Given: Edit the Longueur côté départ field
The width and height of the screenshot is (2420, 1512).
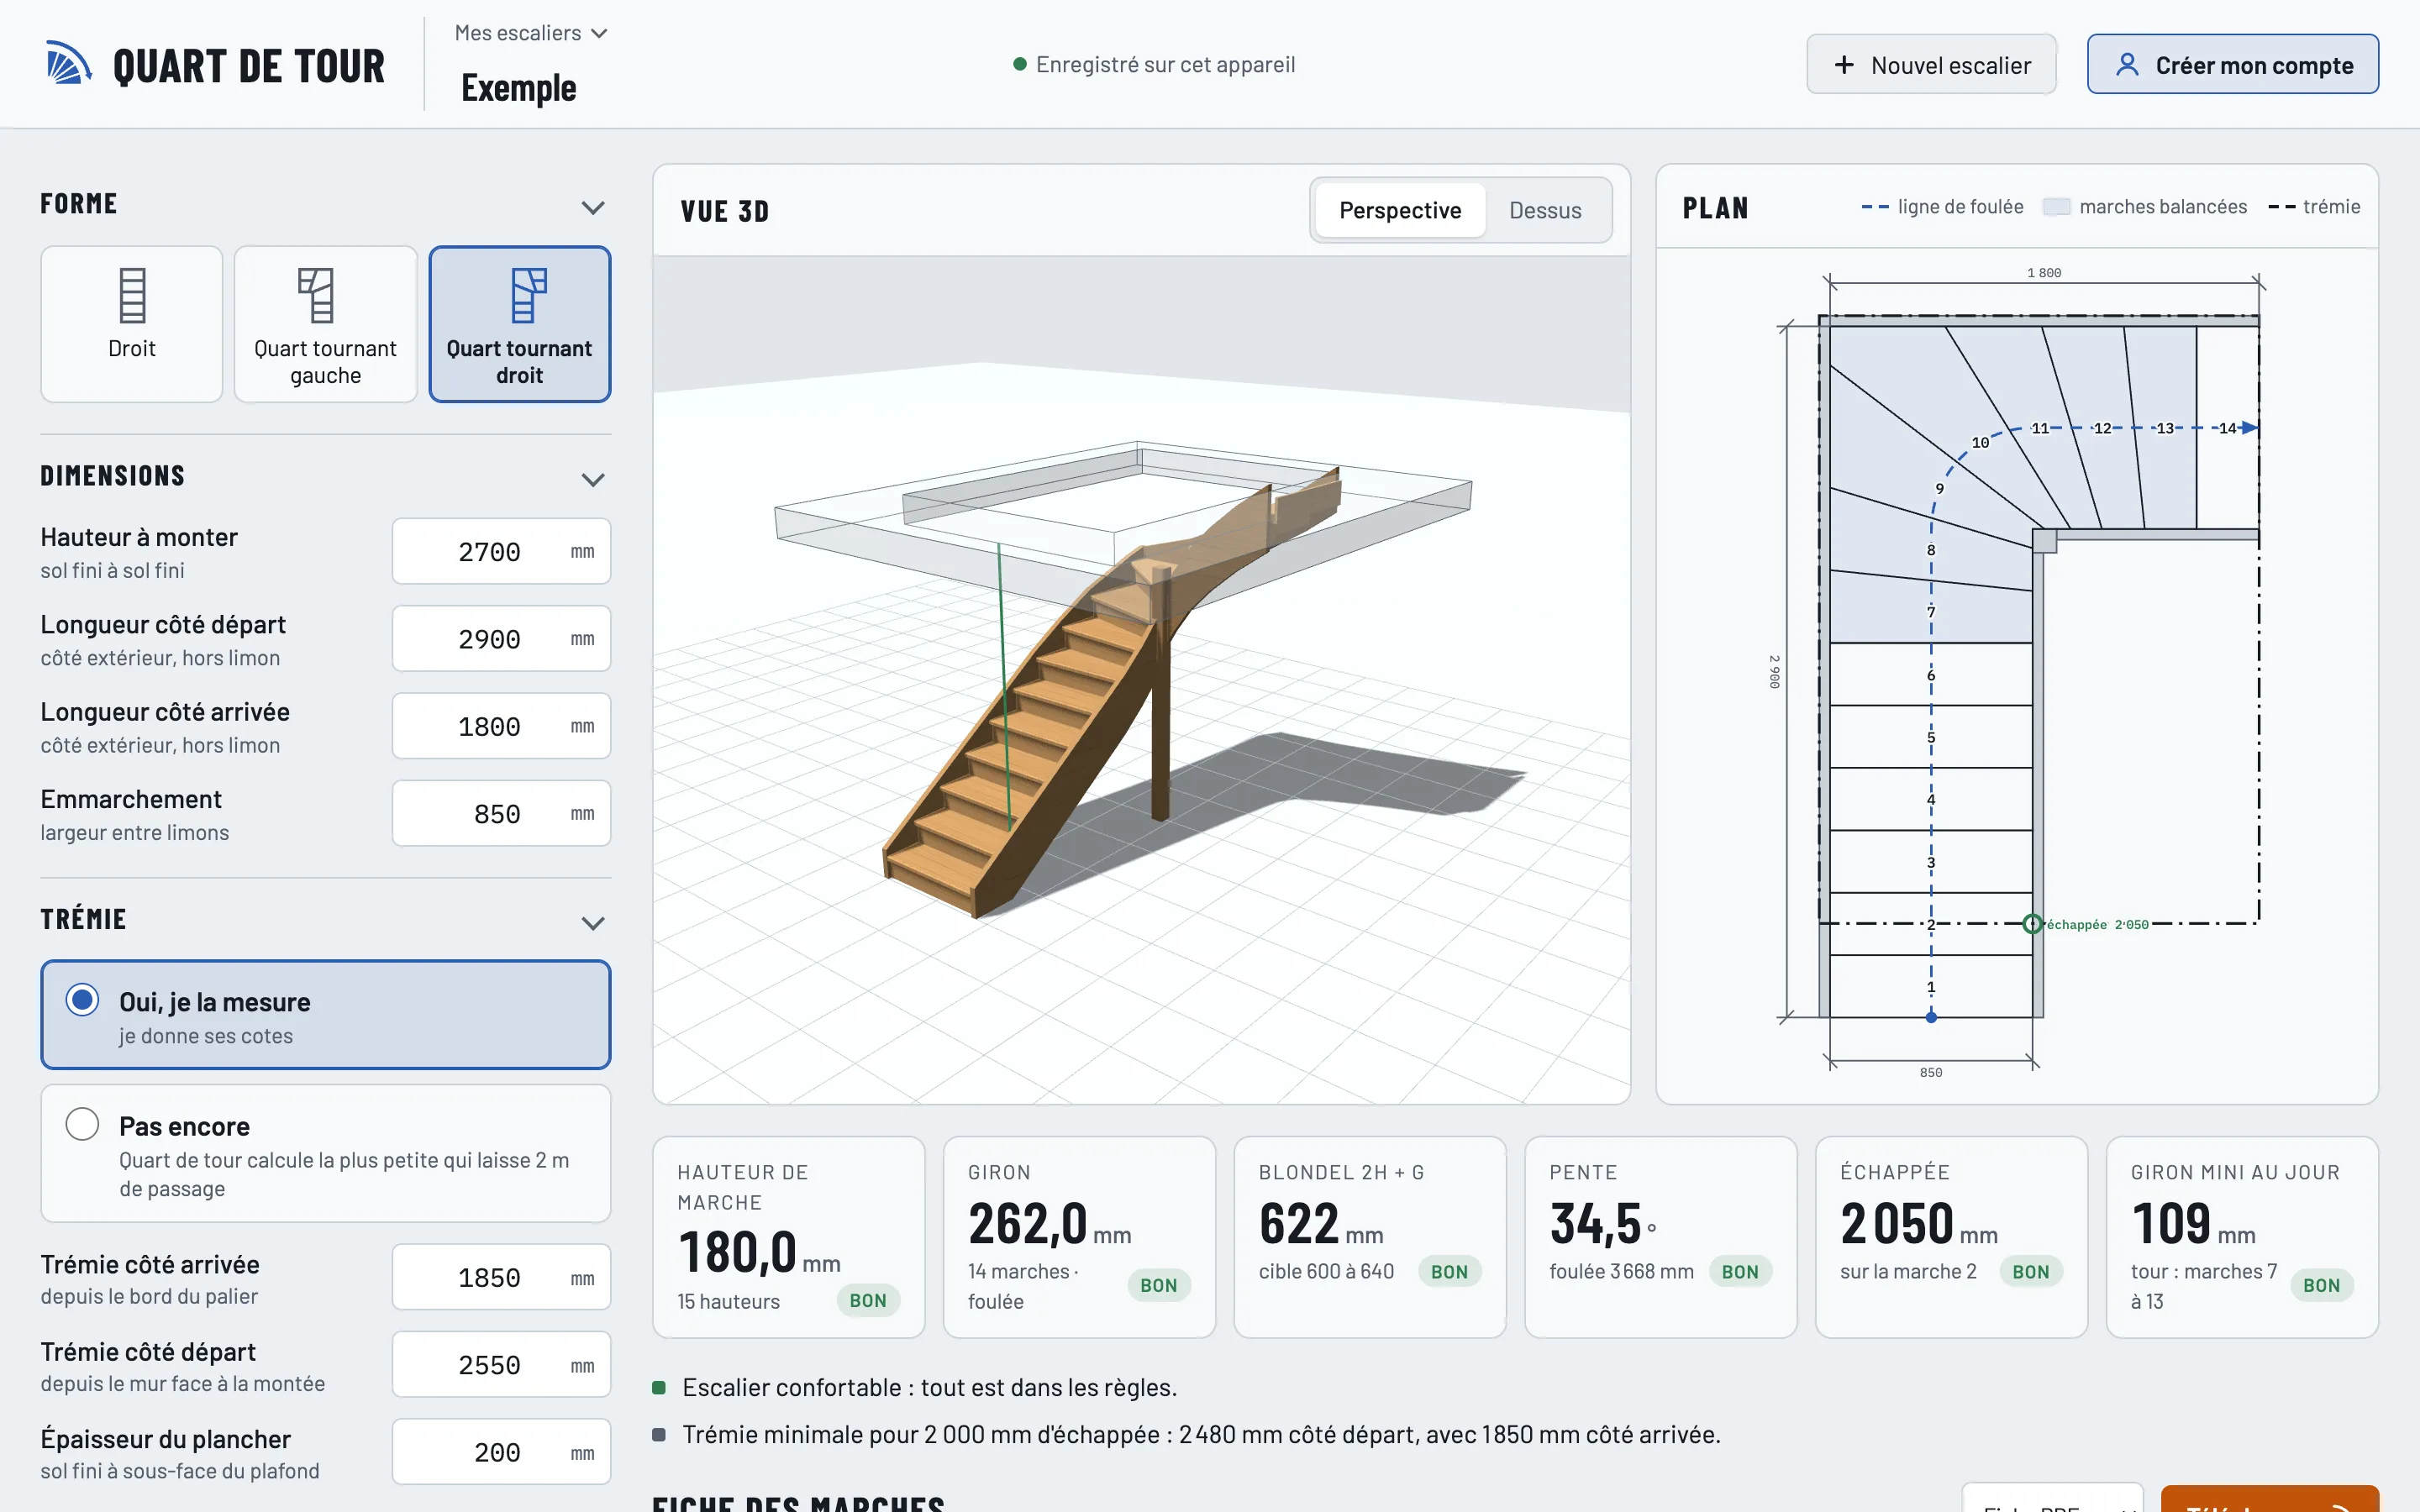Looking at the screenshot, I should 501,639.
